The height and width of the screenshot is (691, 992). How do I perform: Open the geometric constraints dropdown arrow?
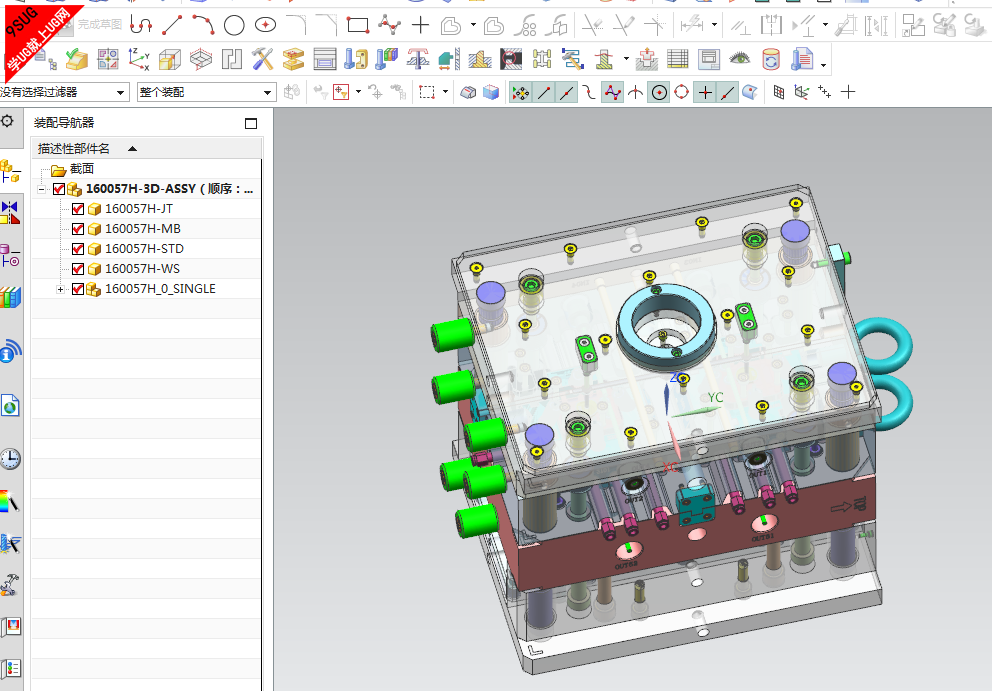(825, 25)
